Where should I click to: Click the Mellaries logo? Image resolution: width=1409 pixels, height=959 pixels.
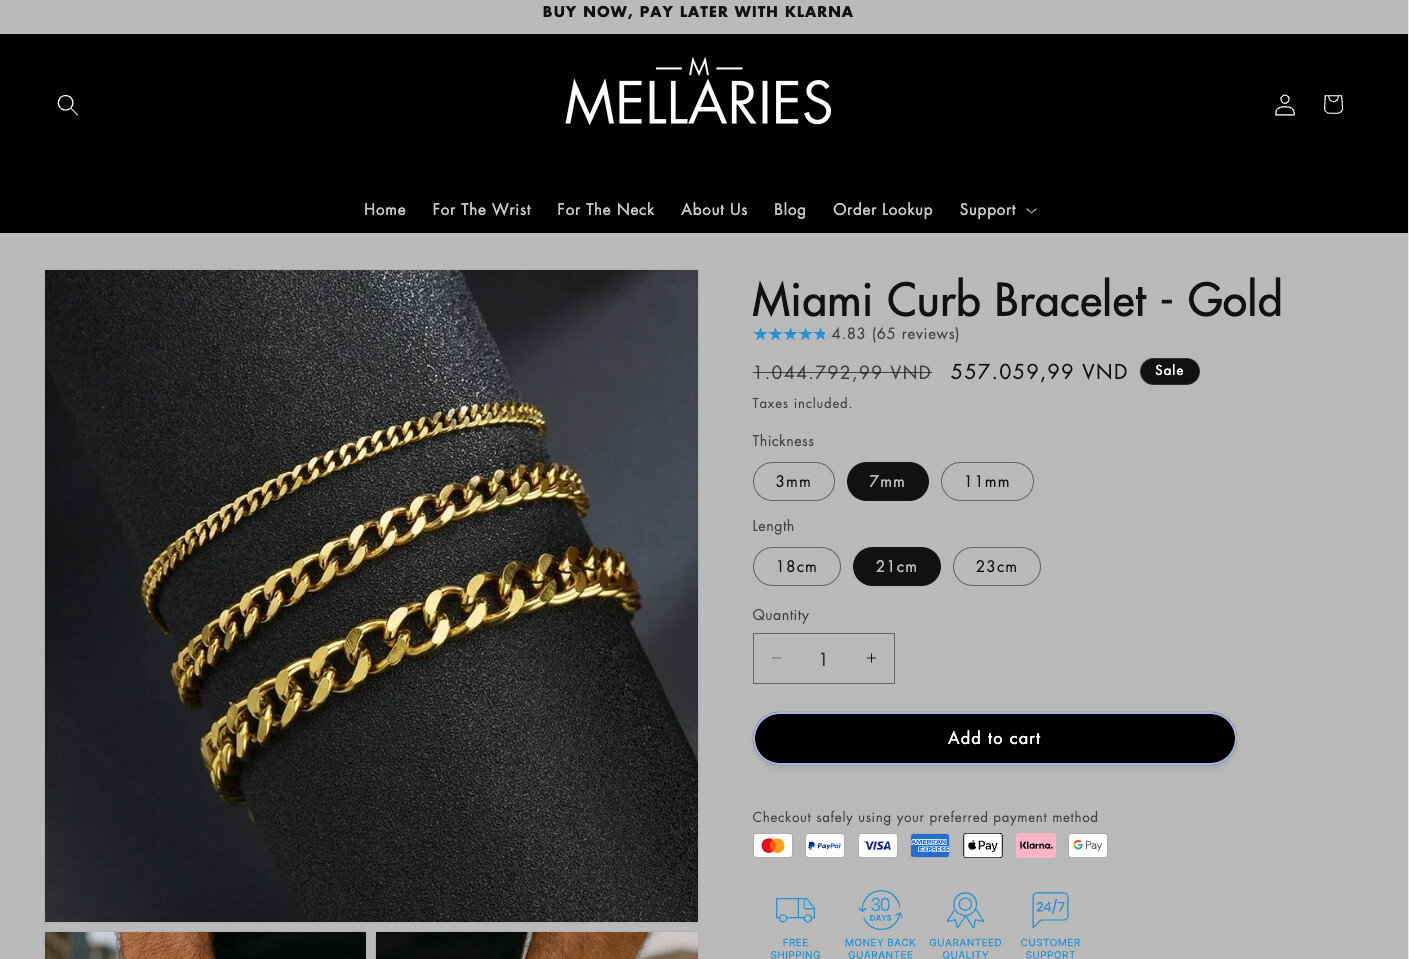click(698, 92)
